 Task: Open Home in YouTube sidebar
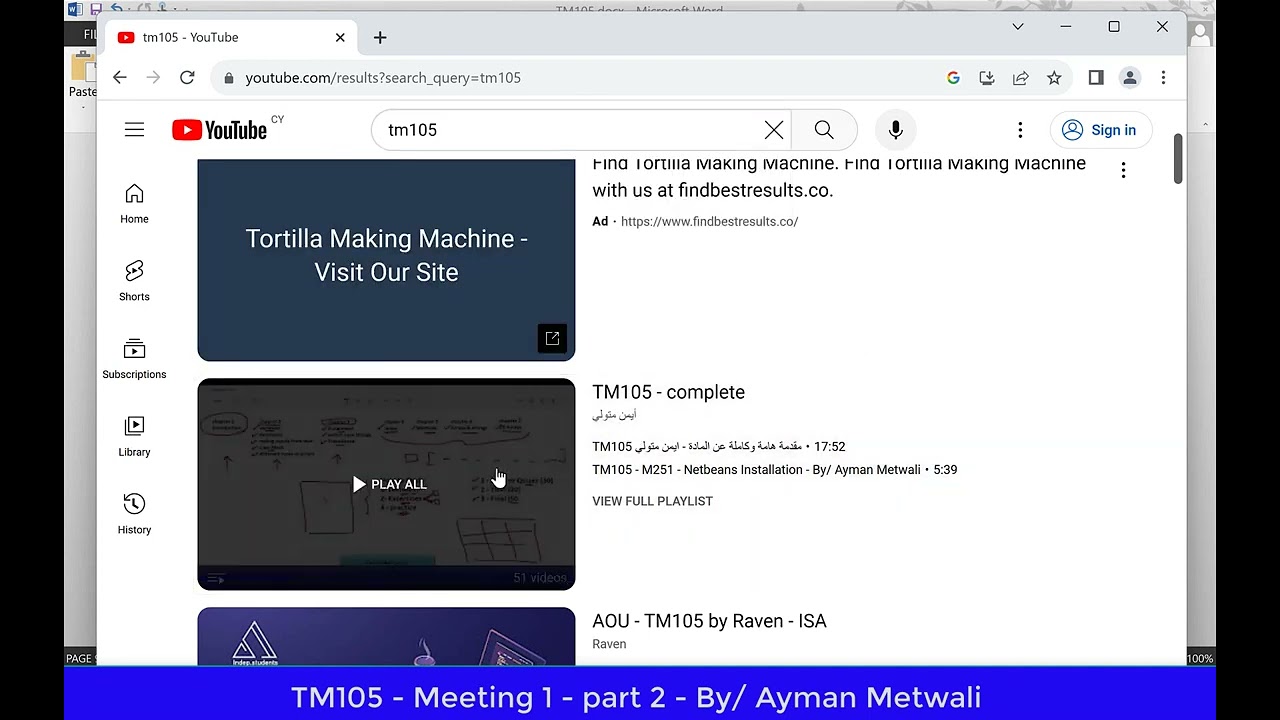coord(134,204)
